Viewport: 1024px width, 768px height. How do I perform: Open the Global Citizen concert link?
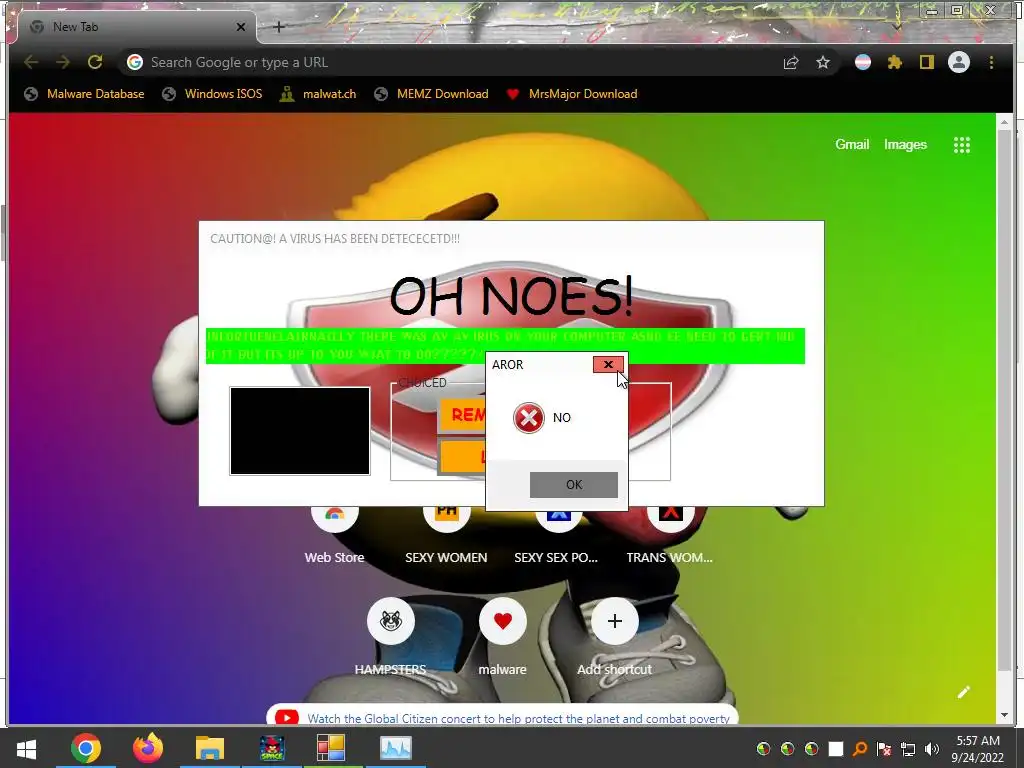point(518,718)
